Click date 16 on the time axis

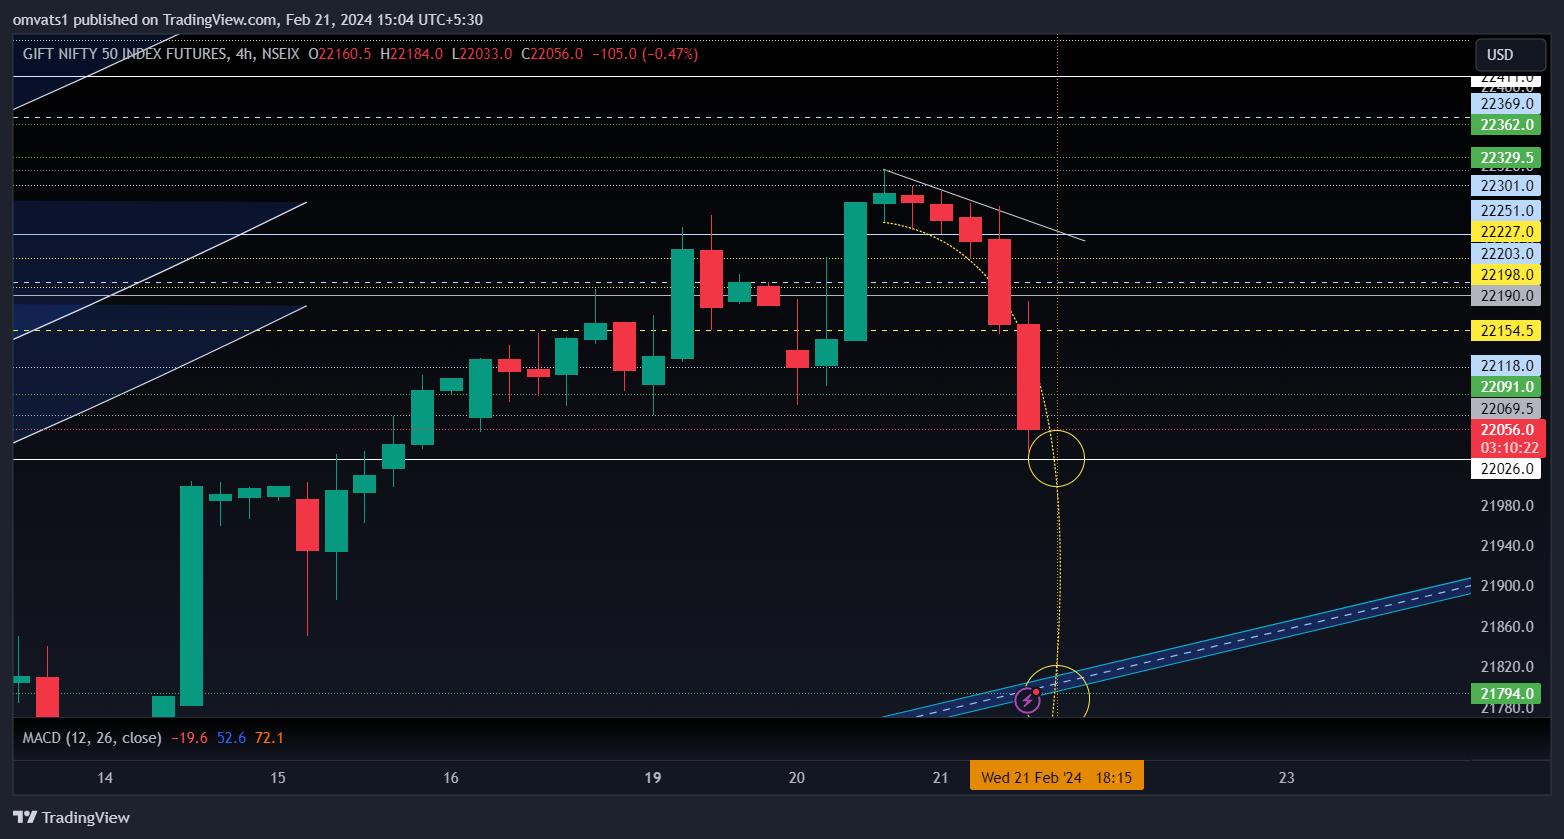tap(451, 777)
